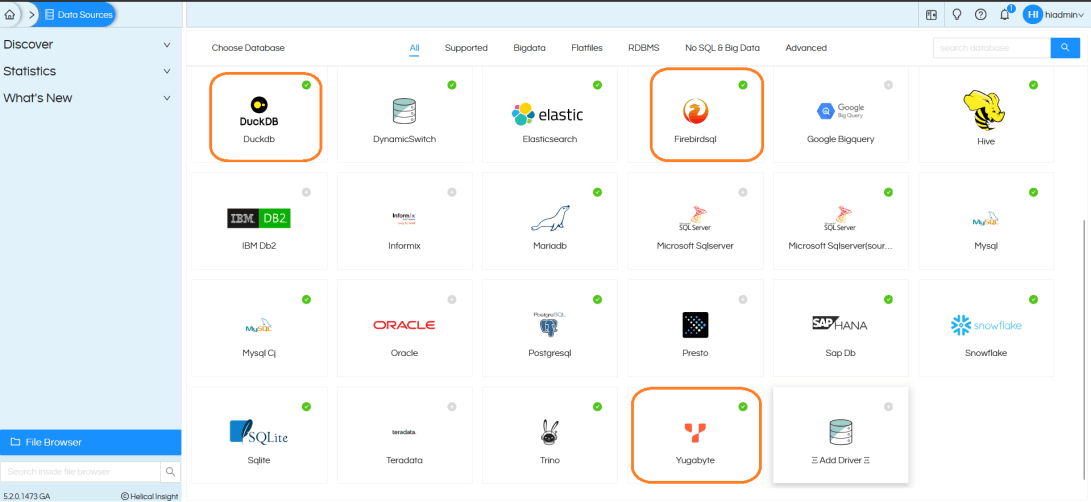Open the notifications bell

(x=1004, y=15)
